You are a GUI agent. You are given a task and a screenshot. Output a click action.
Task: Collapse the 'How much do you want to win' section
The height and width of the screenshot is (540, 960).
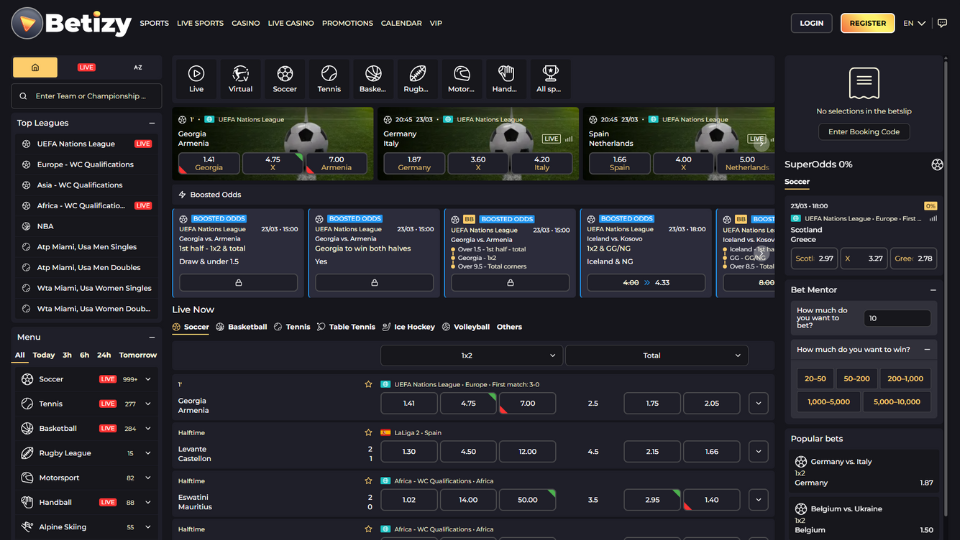(x=927, y=350)
